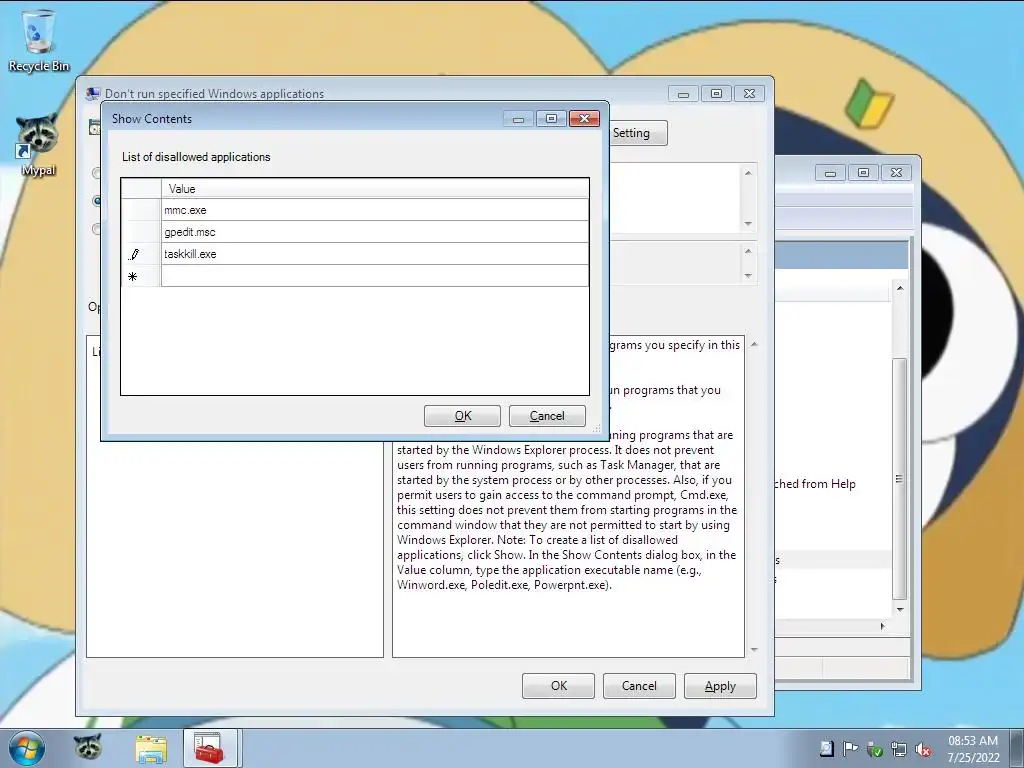Click help text scroll-up arrow

point(754,344)
